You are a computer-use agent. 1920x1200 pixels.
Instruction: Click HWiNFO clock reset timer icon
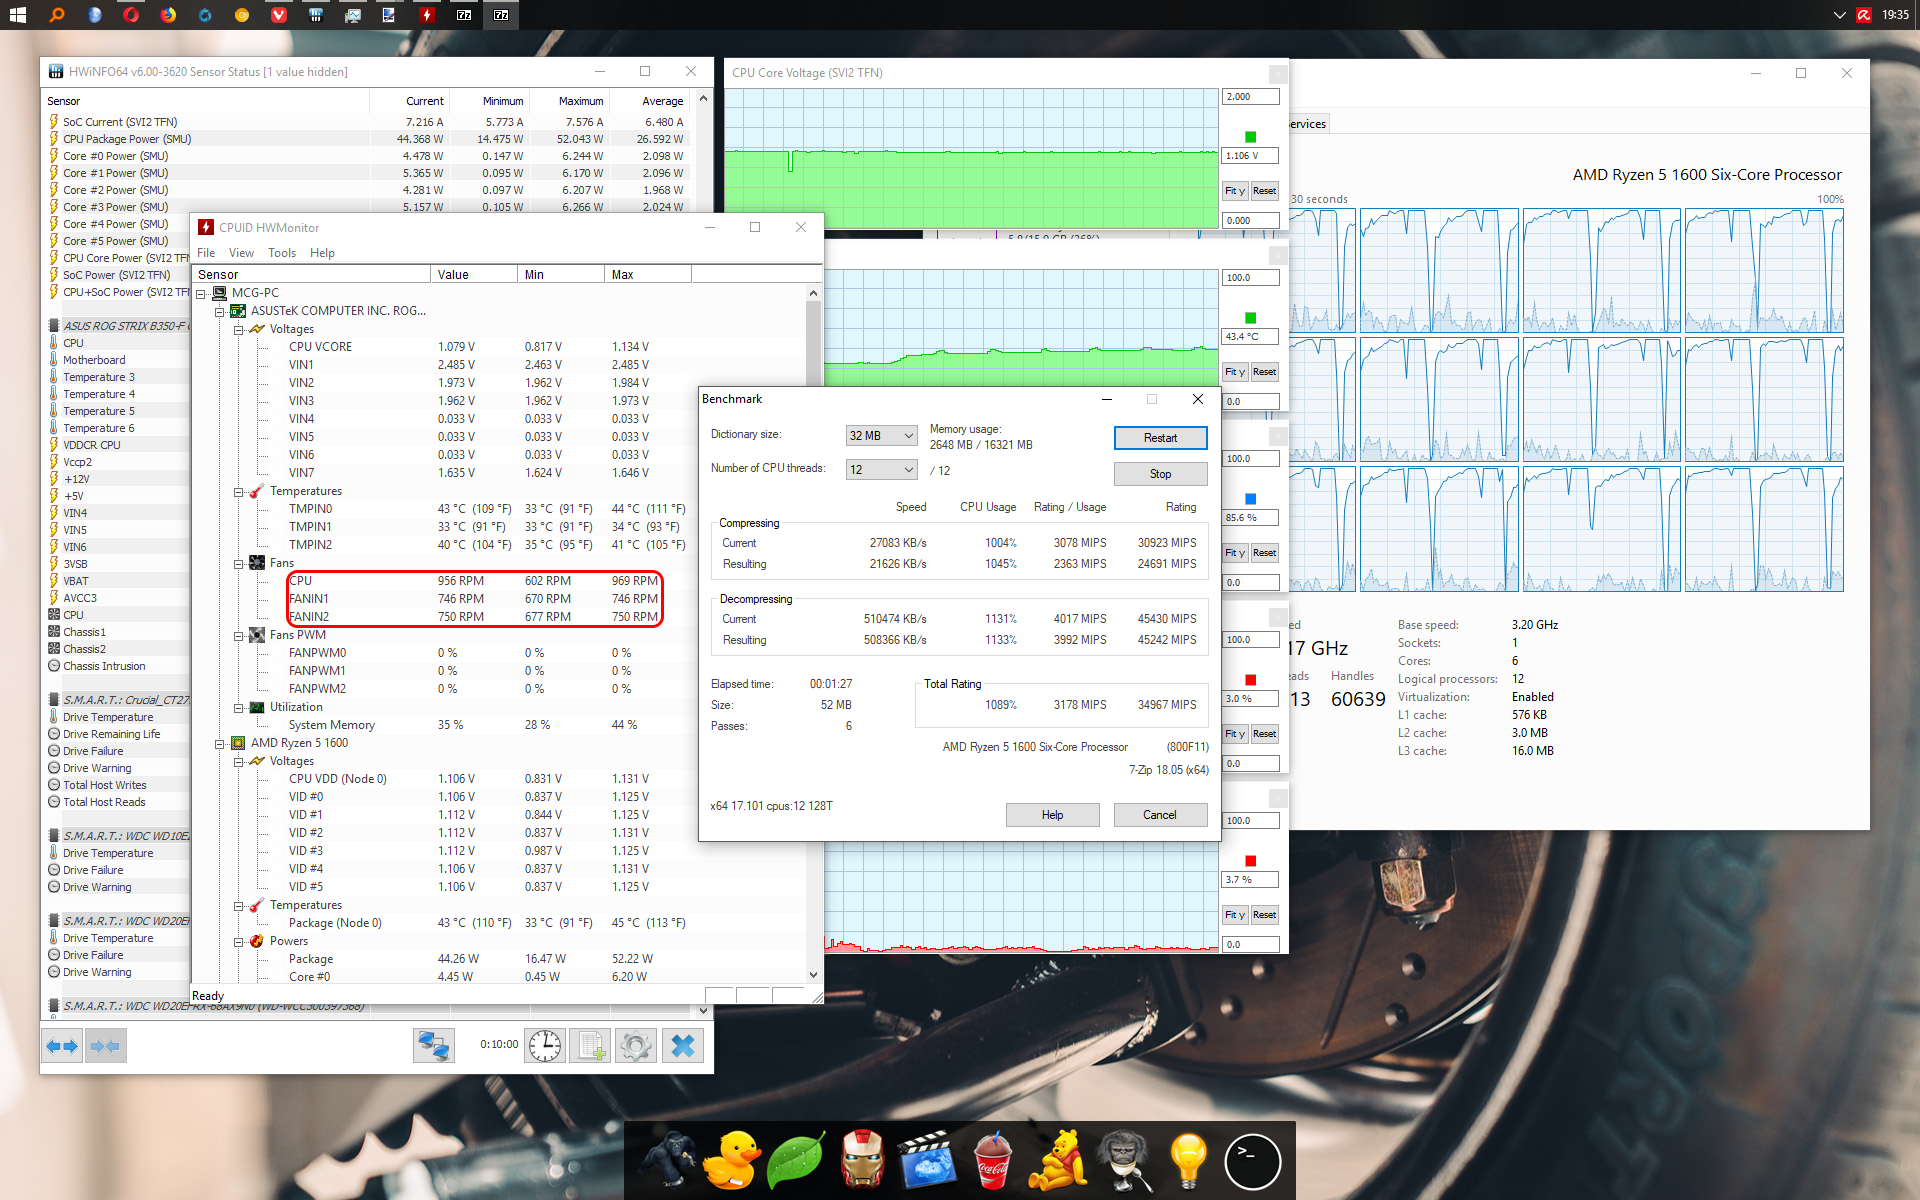tap(545, 1046)
